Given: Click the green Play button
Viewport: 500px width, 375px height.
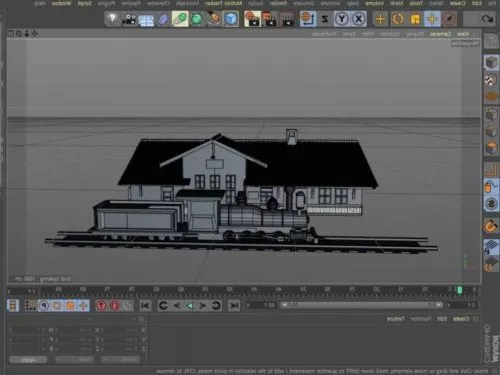Looking at the screenshot, I should pos(190,305).
